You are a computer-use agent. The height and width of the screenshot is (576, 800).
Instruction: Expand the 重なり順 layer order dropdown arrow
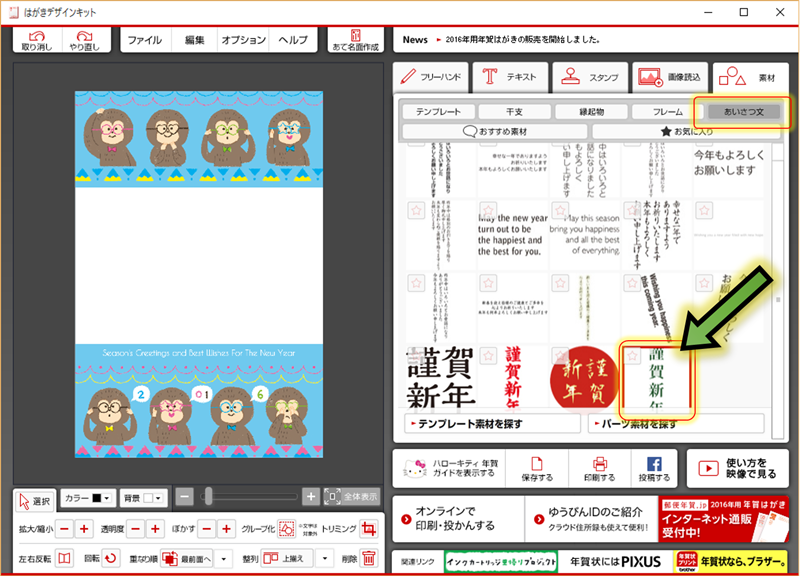click(224, 558)
